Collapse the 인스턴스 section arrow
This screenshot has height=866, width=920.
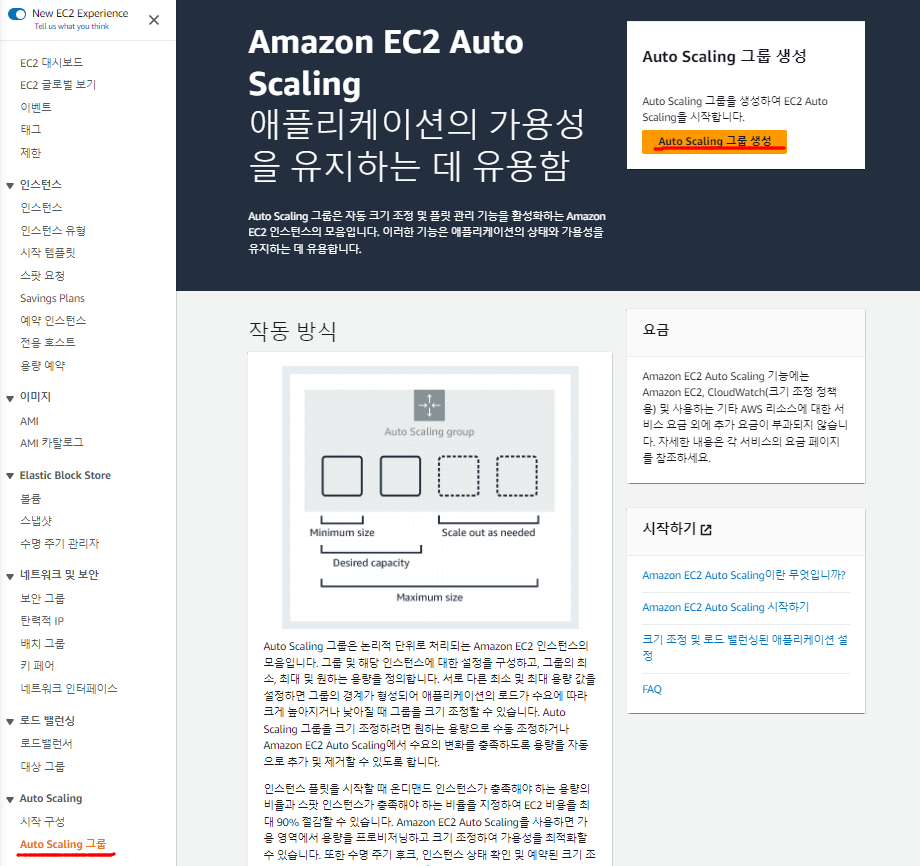10,185
